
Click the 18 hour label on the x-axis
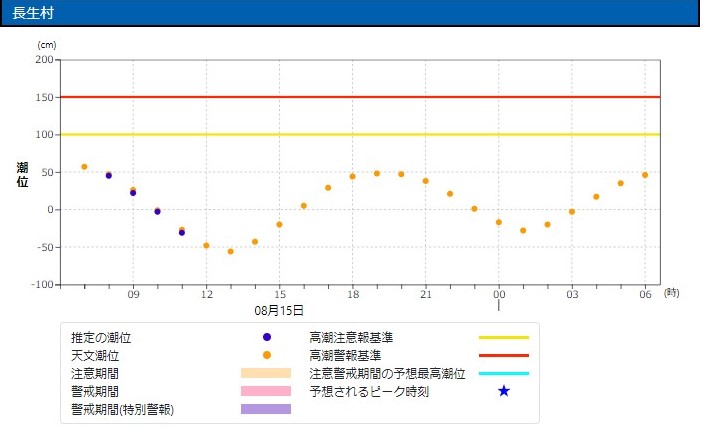click(353, 294)
